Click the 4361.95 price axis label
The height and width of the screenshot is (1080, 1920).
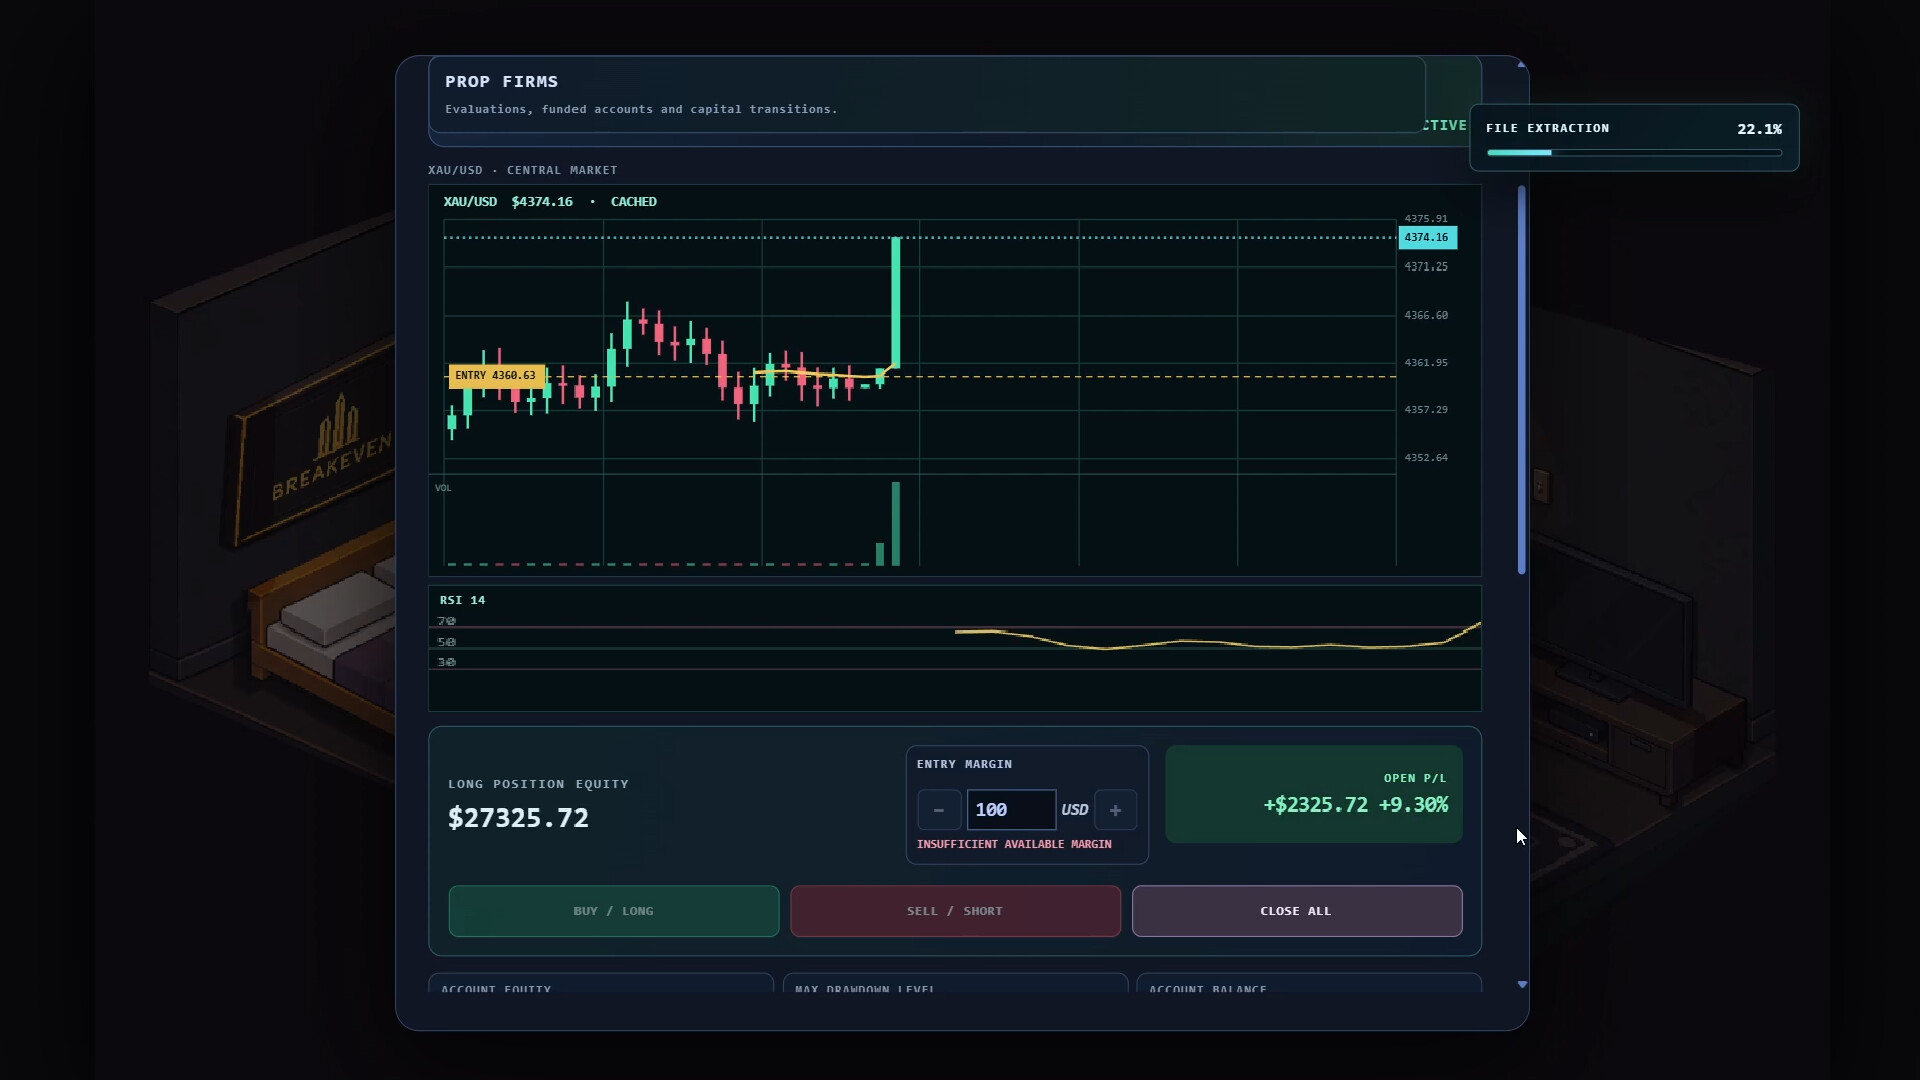click(1426, 363)
